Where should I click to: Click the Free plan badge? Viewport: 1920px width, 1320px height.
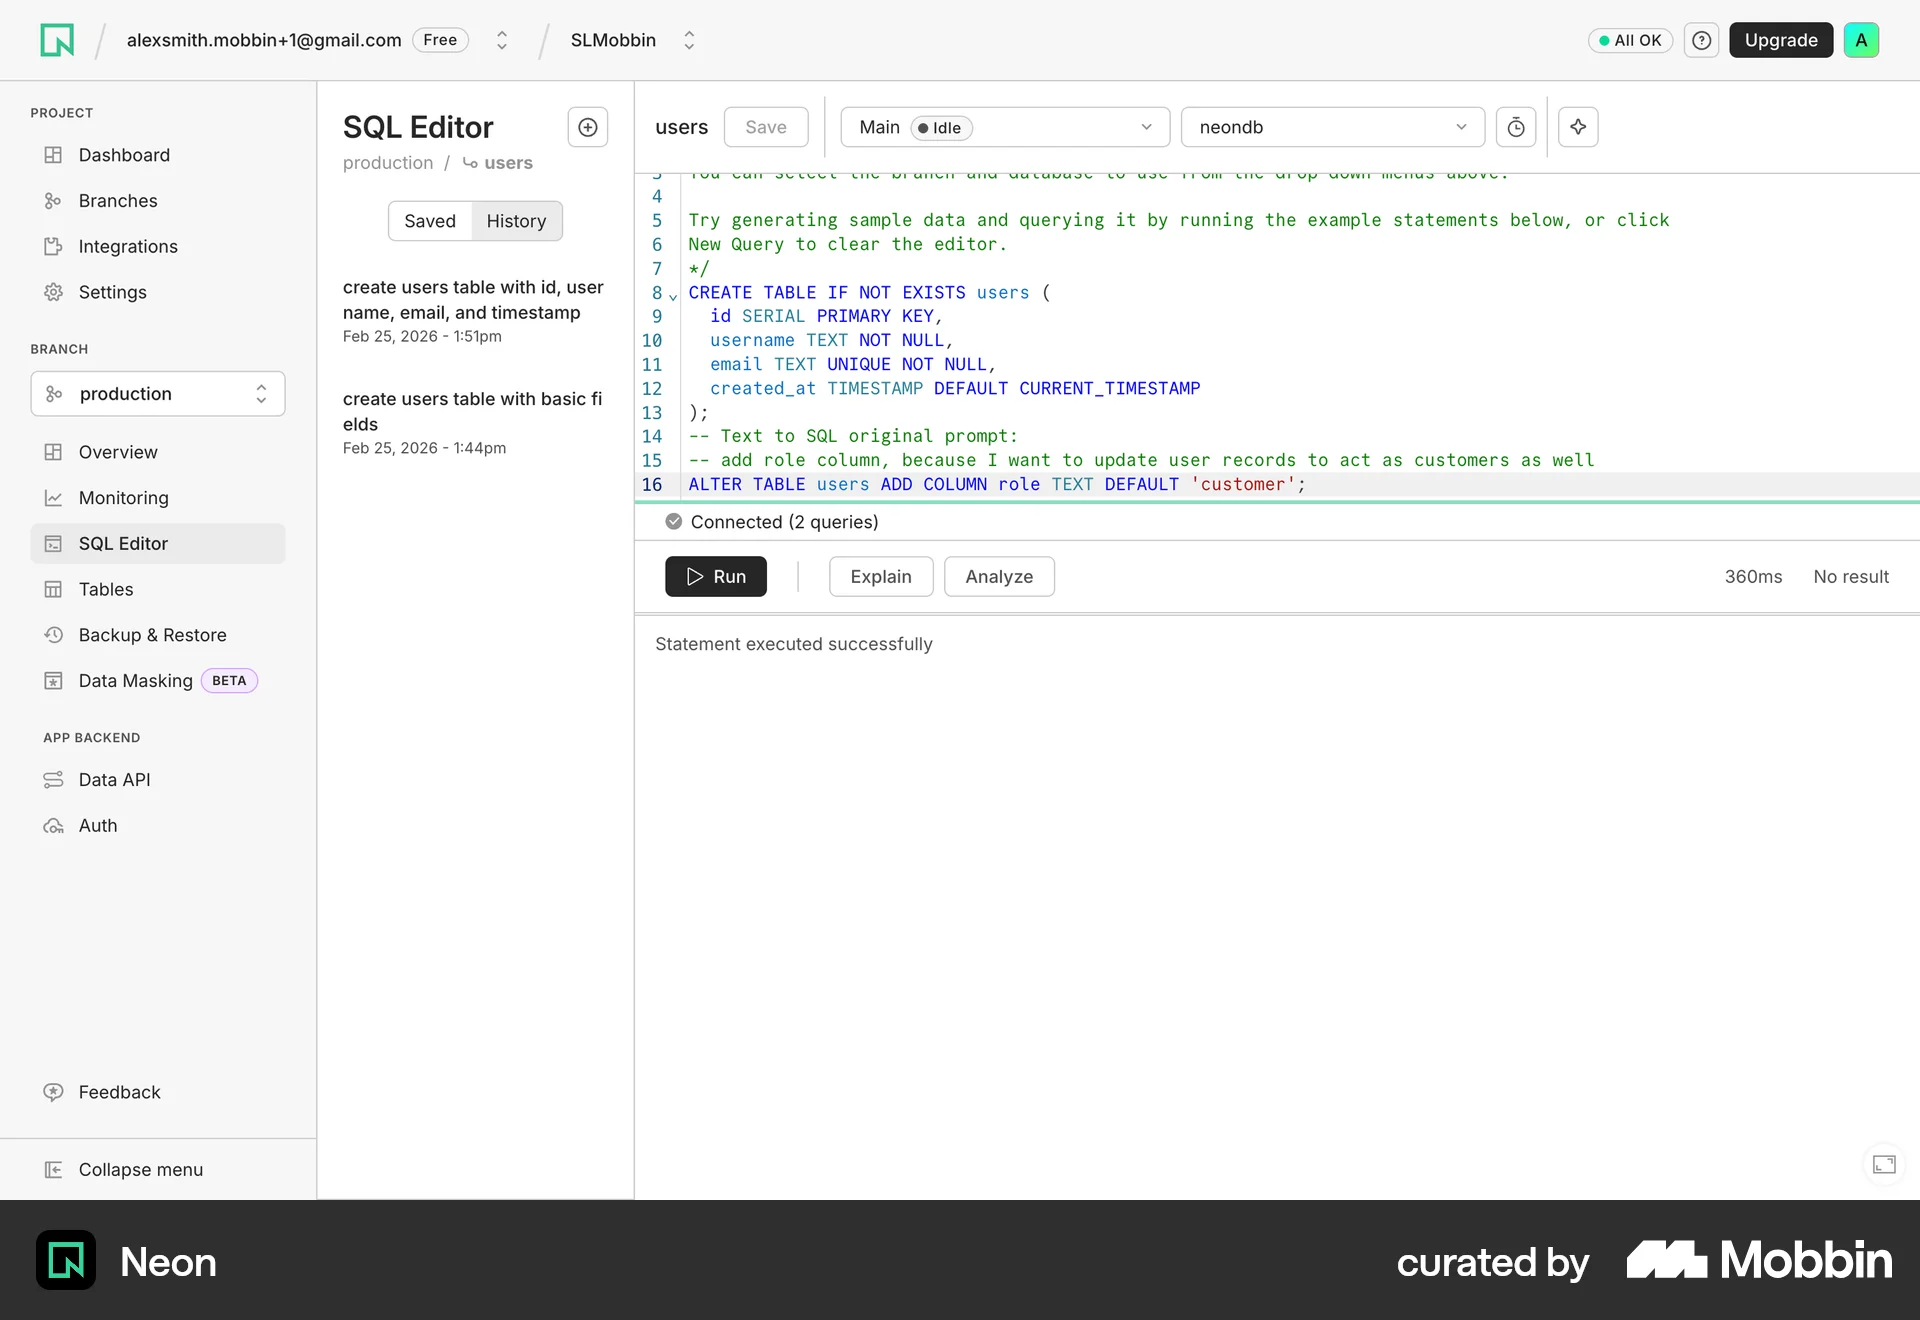coord(440,40)
